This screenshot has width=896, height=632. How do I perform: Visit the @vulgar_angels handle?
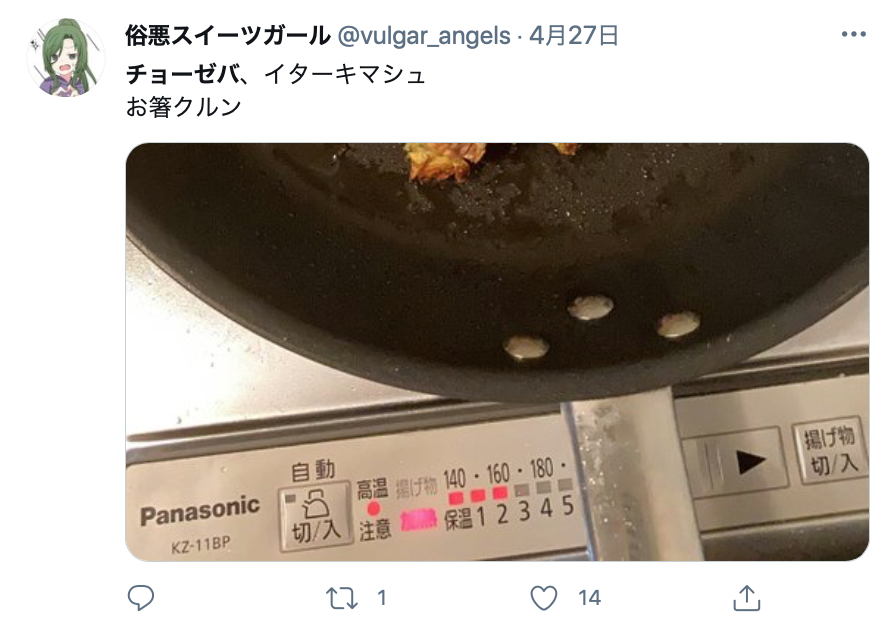click(x=424, y=36)
